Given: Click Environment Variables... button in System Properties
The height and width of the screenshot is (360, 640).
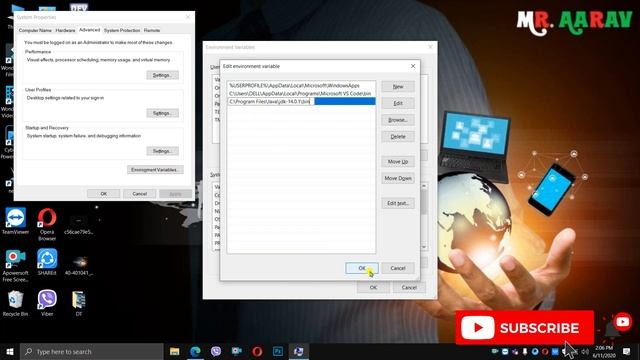Looking at the screenshot, I should click(x=155, y=169).
